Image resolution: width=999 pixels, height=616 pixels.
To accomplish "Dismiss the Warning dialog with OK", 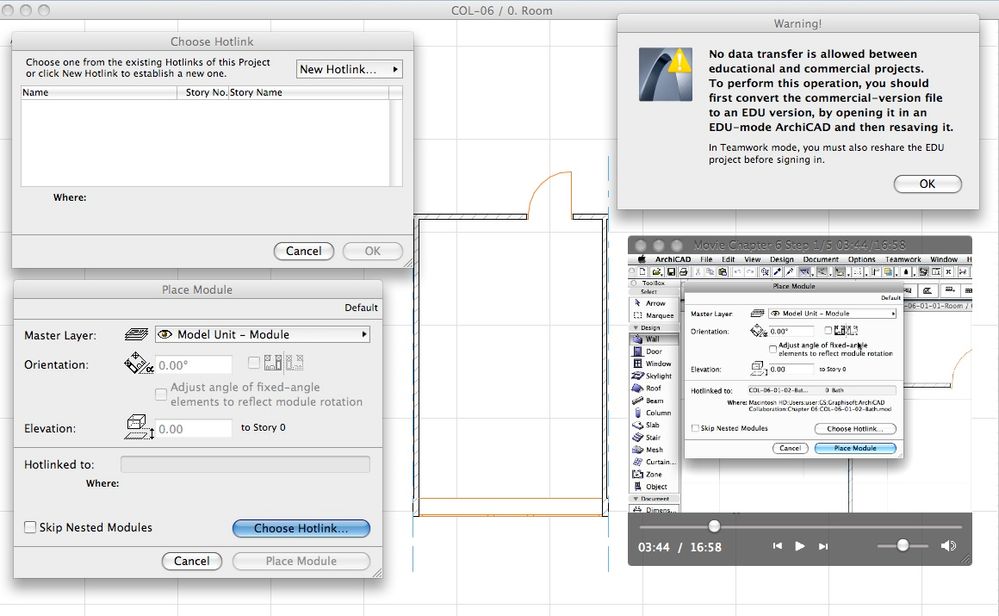I will coord(927,184).
